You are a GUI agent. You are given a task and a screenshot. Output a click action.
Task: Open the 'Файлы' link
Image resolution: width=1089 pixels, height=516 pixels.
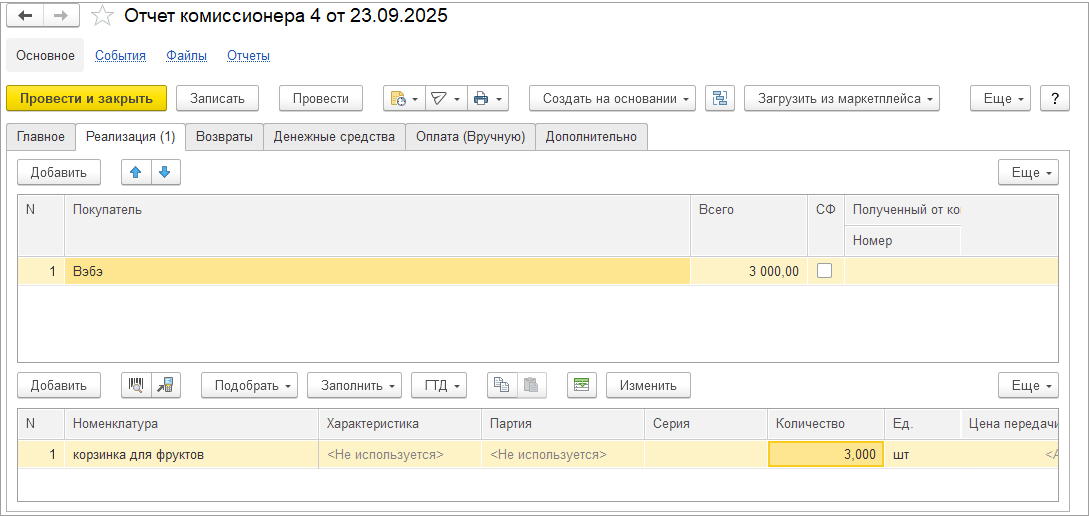click(186, 56)
